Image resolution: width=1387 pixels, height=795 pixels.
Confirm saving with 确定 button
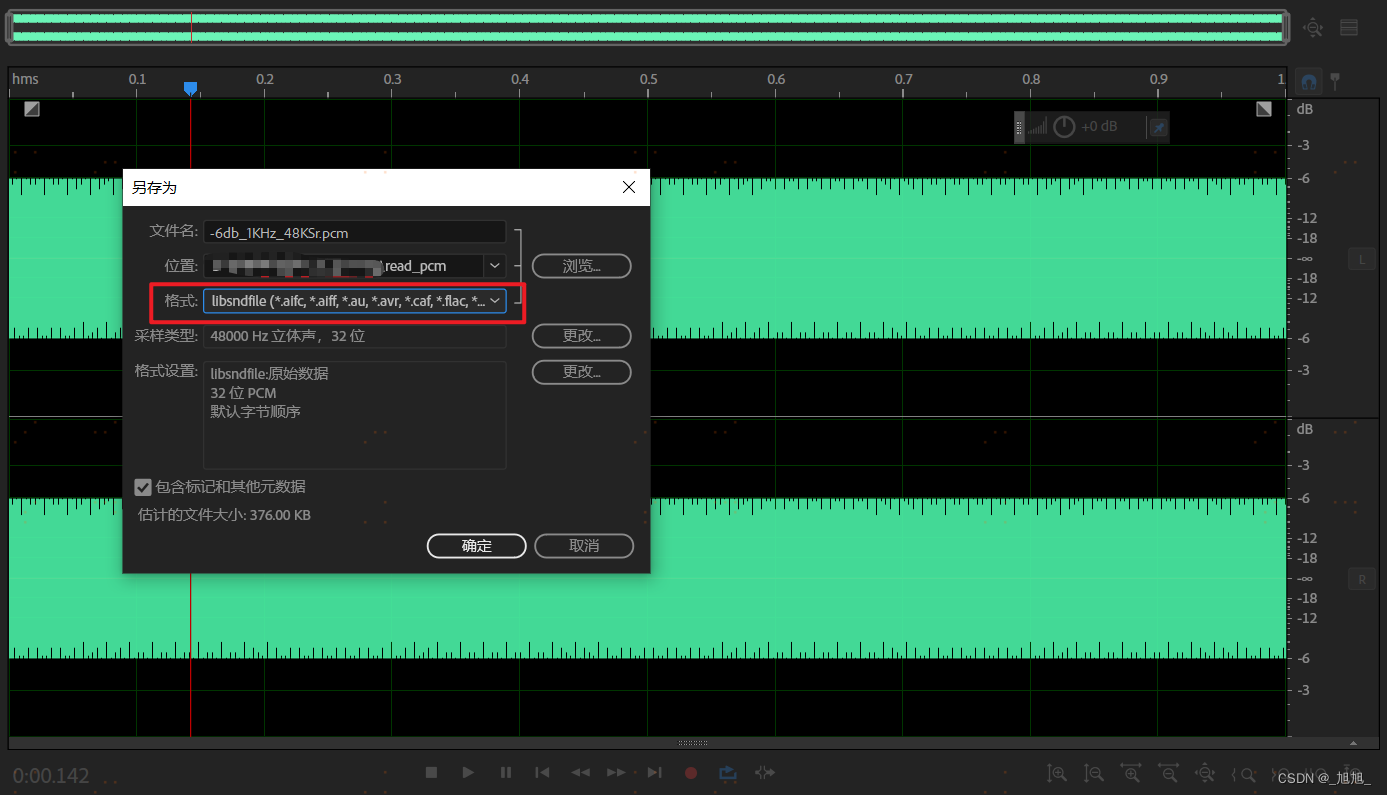[477, 546]
